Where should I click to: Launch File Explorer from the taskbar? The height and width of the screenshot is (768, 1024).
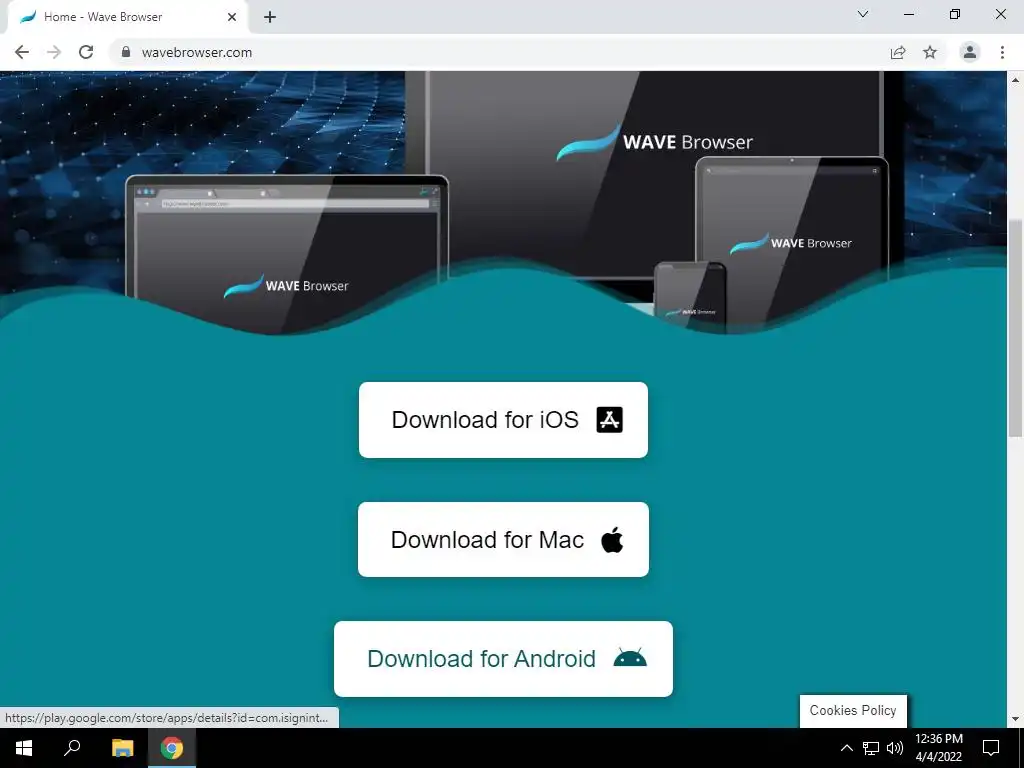coord(122,748)
